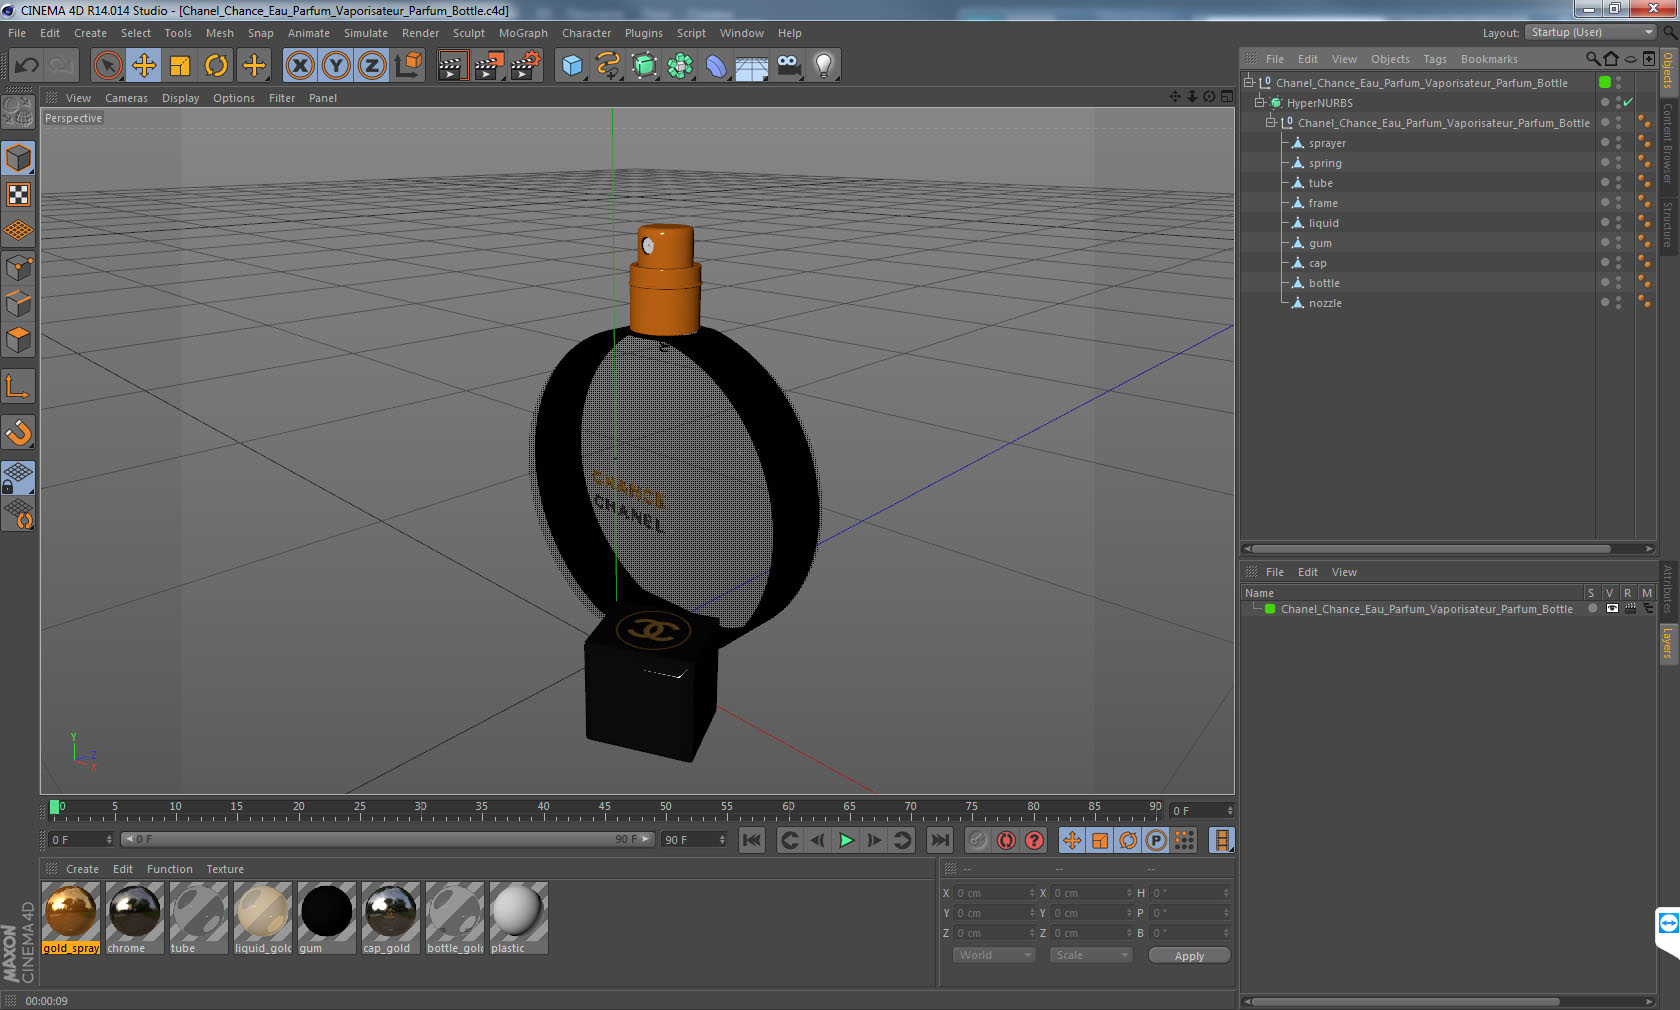Collapse the top Chanel_Chance root object
The image size is (1680, 1010).
1249,82
